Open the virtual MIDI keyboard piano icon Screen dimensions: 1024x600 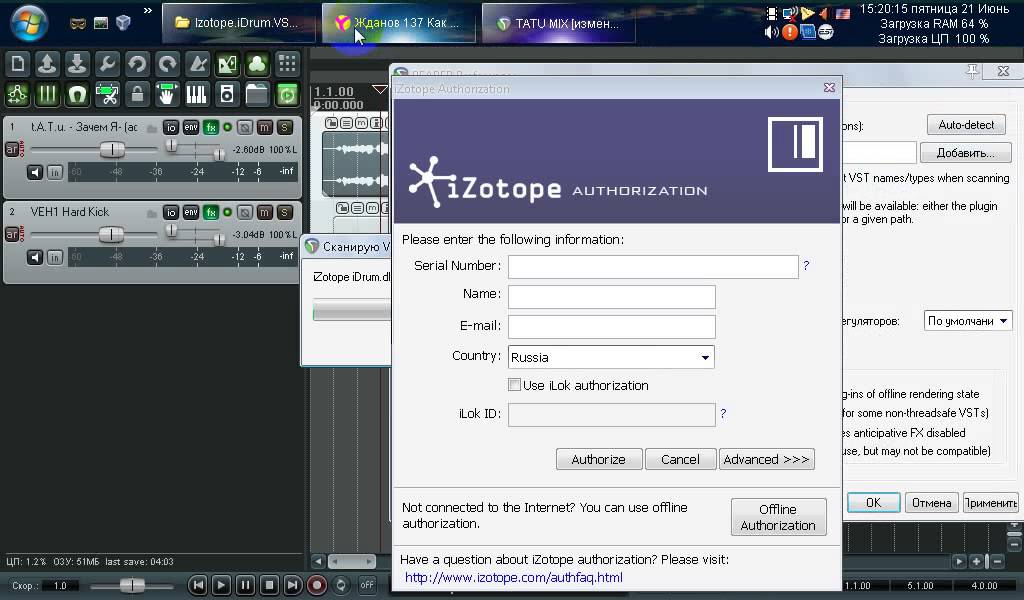pyautogui.click(x=197, y=95)
